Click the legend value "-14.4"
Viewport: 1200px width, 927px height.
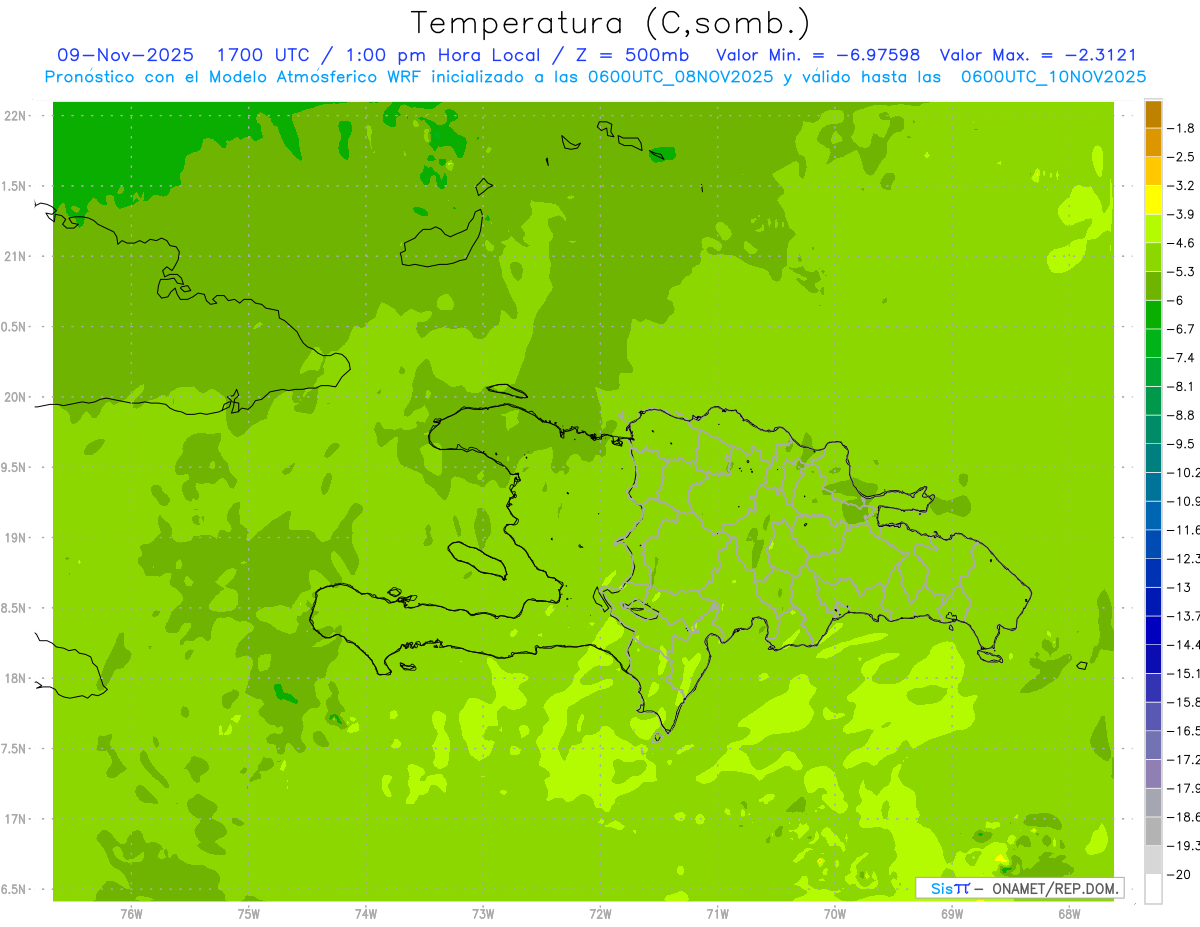(x=1184, y=644)
